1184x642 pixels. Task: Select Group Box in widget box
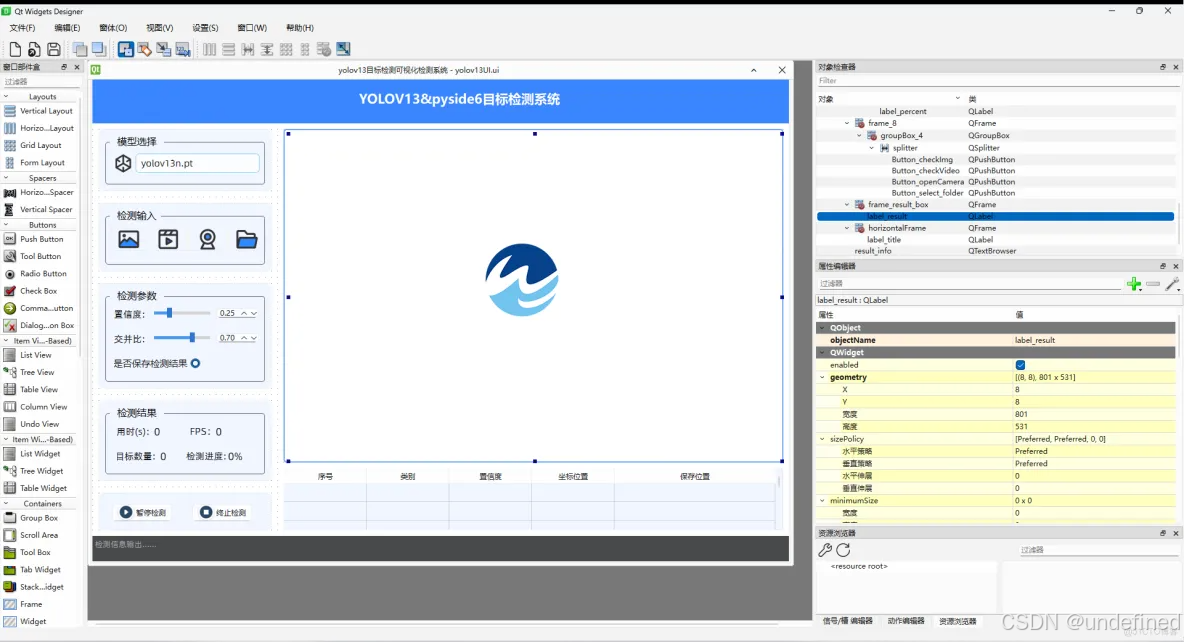[x=41, y=518]
